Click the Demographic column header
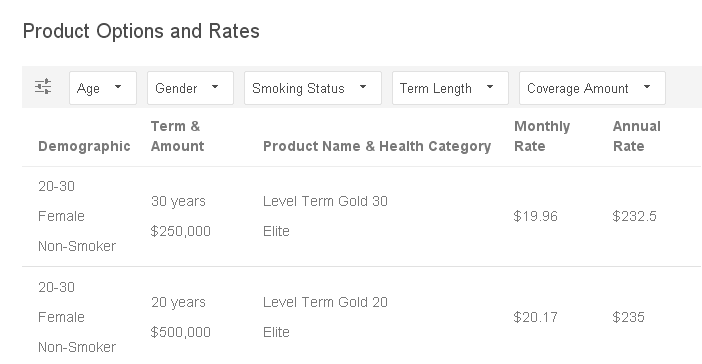Viewport: 702px width, 364px height. coord(84,146)
